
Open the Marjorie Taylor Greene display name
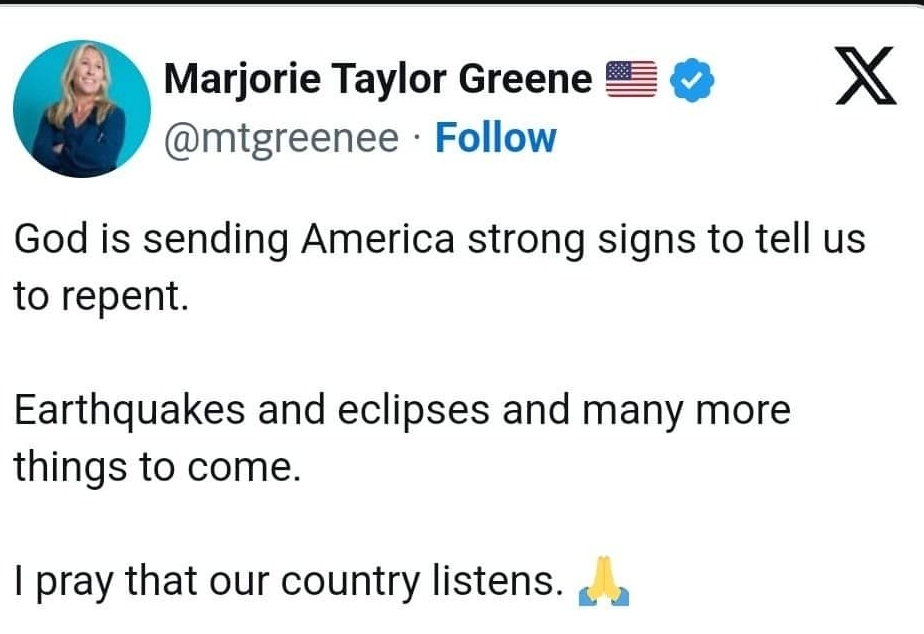tap(378, 78)
